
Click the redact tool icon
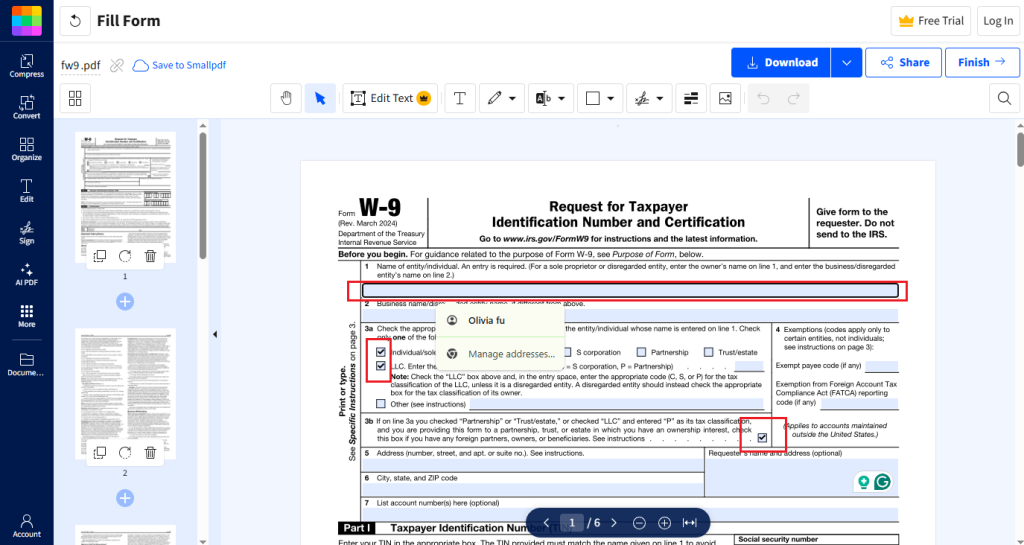coord(691,99)
